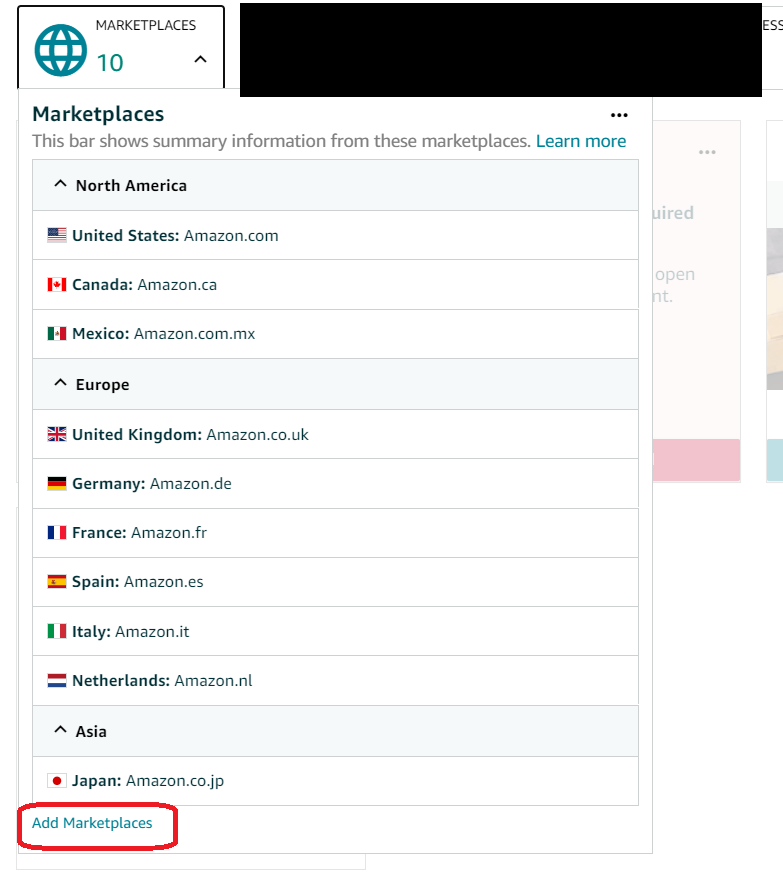This screenshot has height=891, width=783.
Task: Collapse the North America section
Action: point(60,184)
